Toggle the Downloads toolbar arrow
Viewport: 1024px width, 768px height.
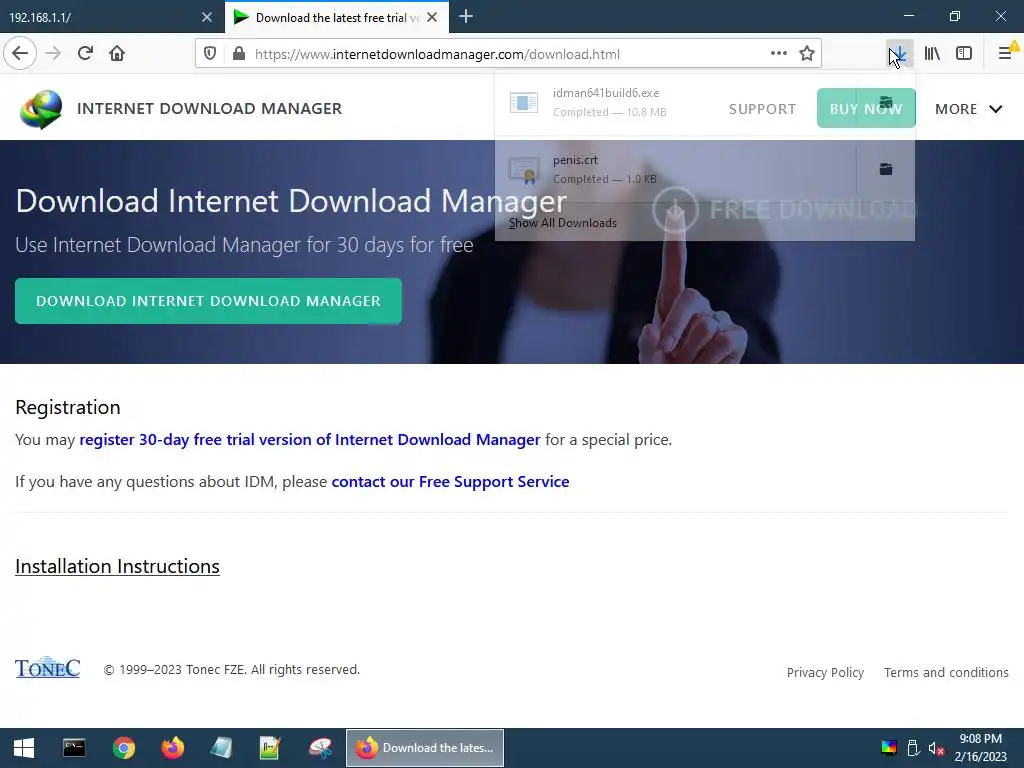899,54
